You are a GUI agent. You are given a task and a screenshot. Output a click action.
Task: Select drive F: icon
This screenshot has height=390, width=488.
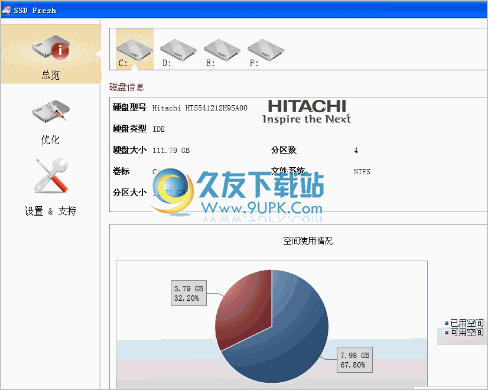tap(265, 52)
